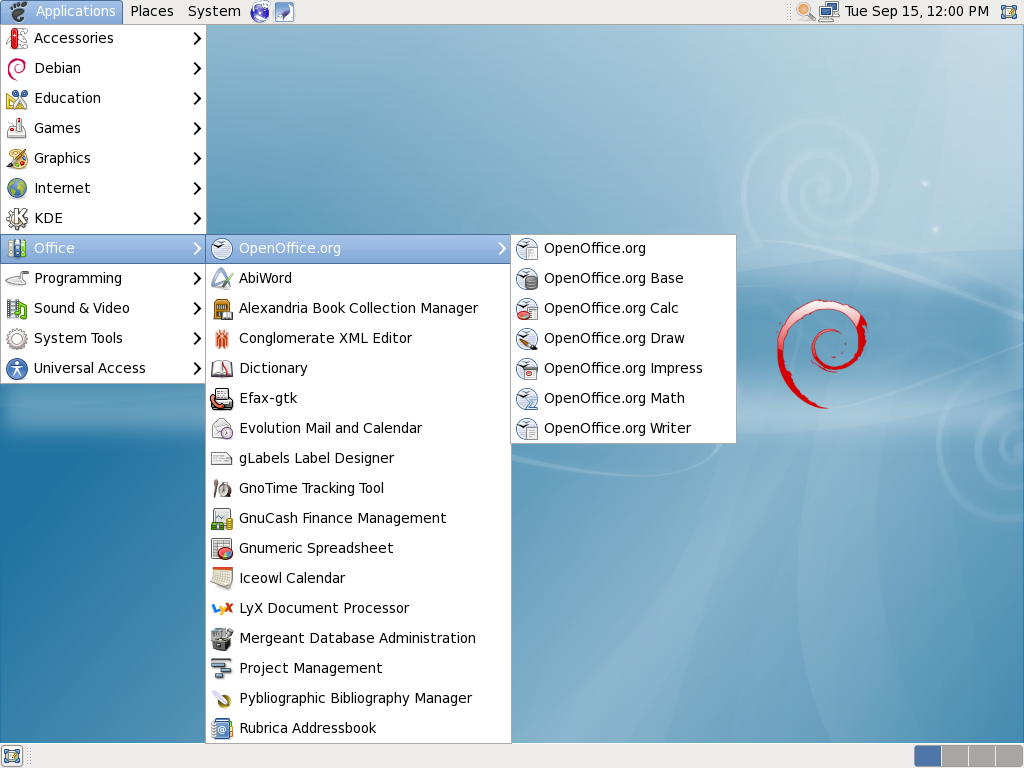1024x768 pixels.
Task: Expand the Programming submenu arrow
Action: pyautogui.click(x=197, y=279)
